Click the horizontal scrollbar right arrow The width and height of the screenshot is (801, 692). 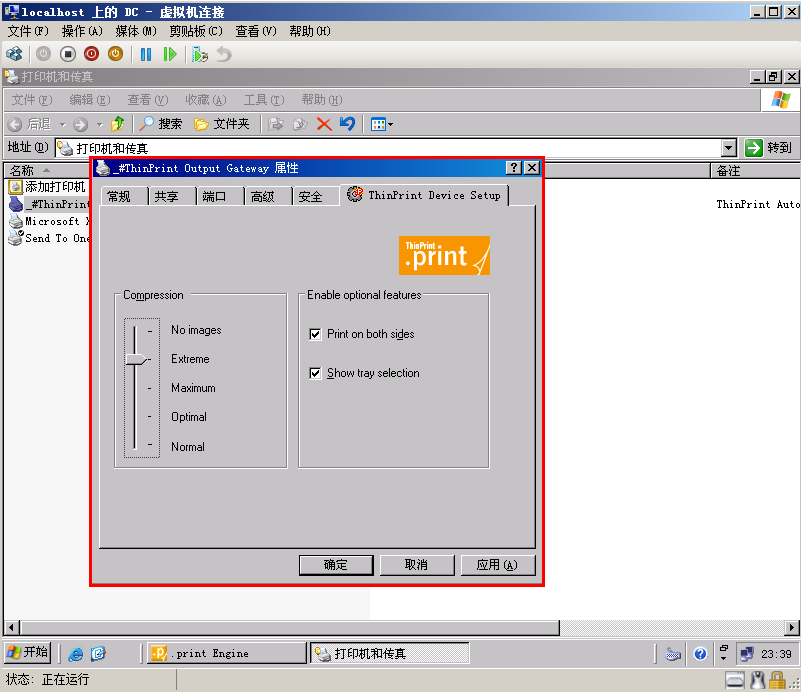point(791,627)
